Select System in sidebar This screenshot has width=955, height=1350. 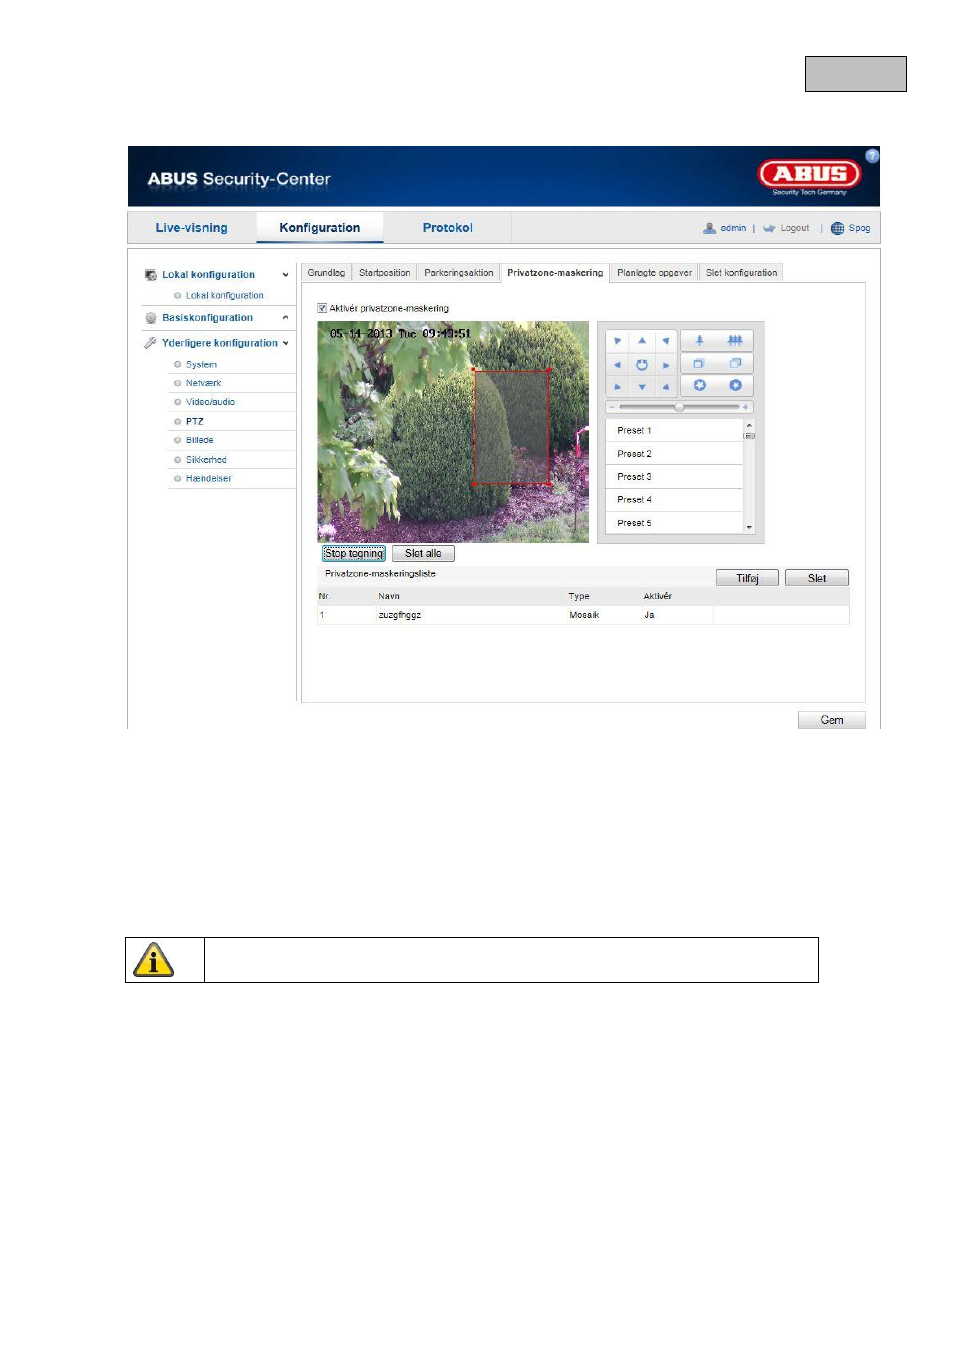pos(201,365)
